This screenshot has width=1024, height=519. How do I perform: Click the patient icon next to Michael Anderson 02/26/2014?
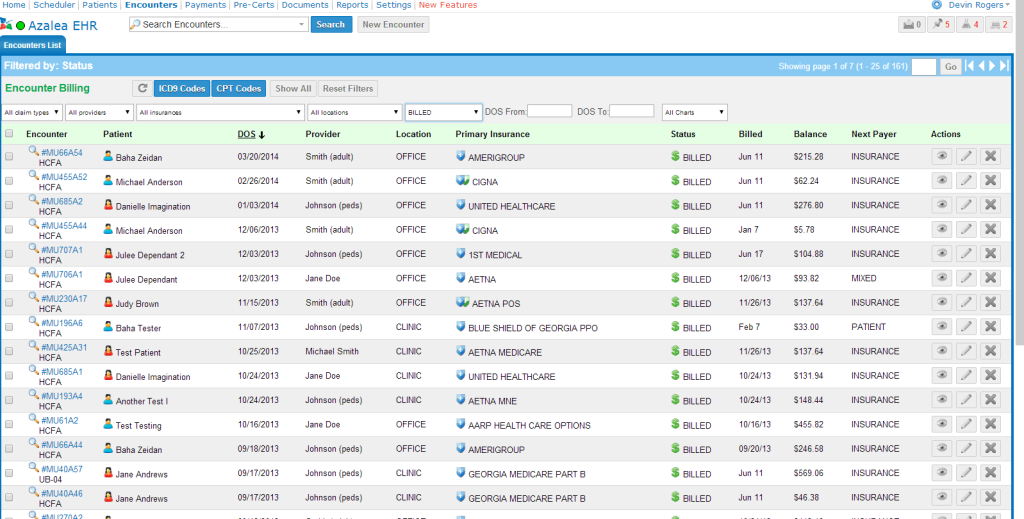(108, 181)
